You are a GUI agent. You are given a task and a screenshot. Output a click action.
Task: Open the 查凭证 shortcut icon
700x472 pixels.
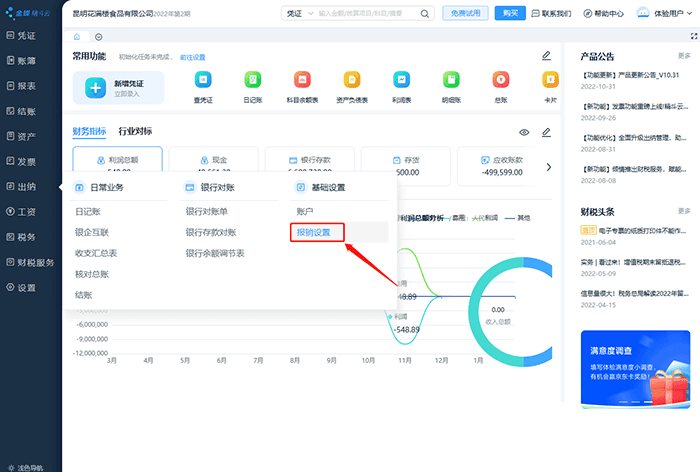pyautogui.click(x=203, y=80)
